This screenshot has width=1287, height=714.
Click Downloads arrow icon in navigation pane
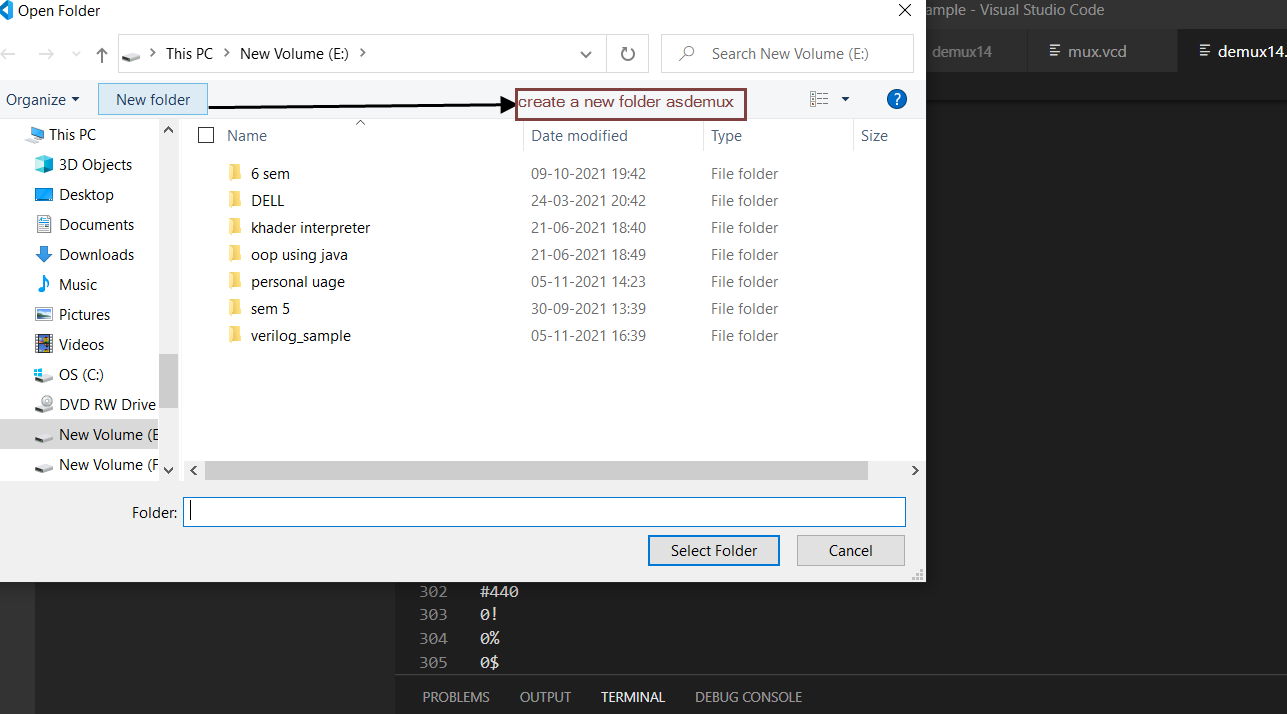coord(43,254)
